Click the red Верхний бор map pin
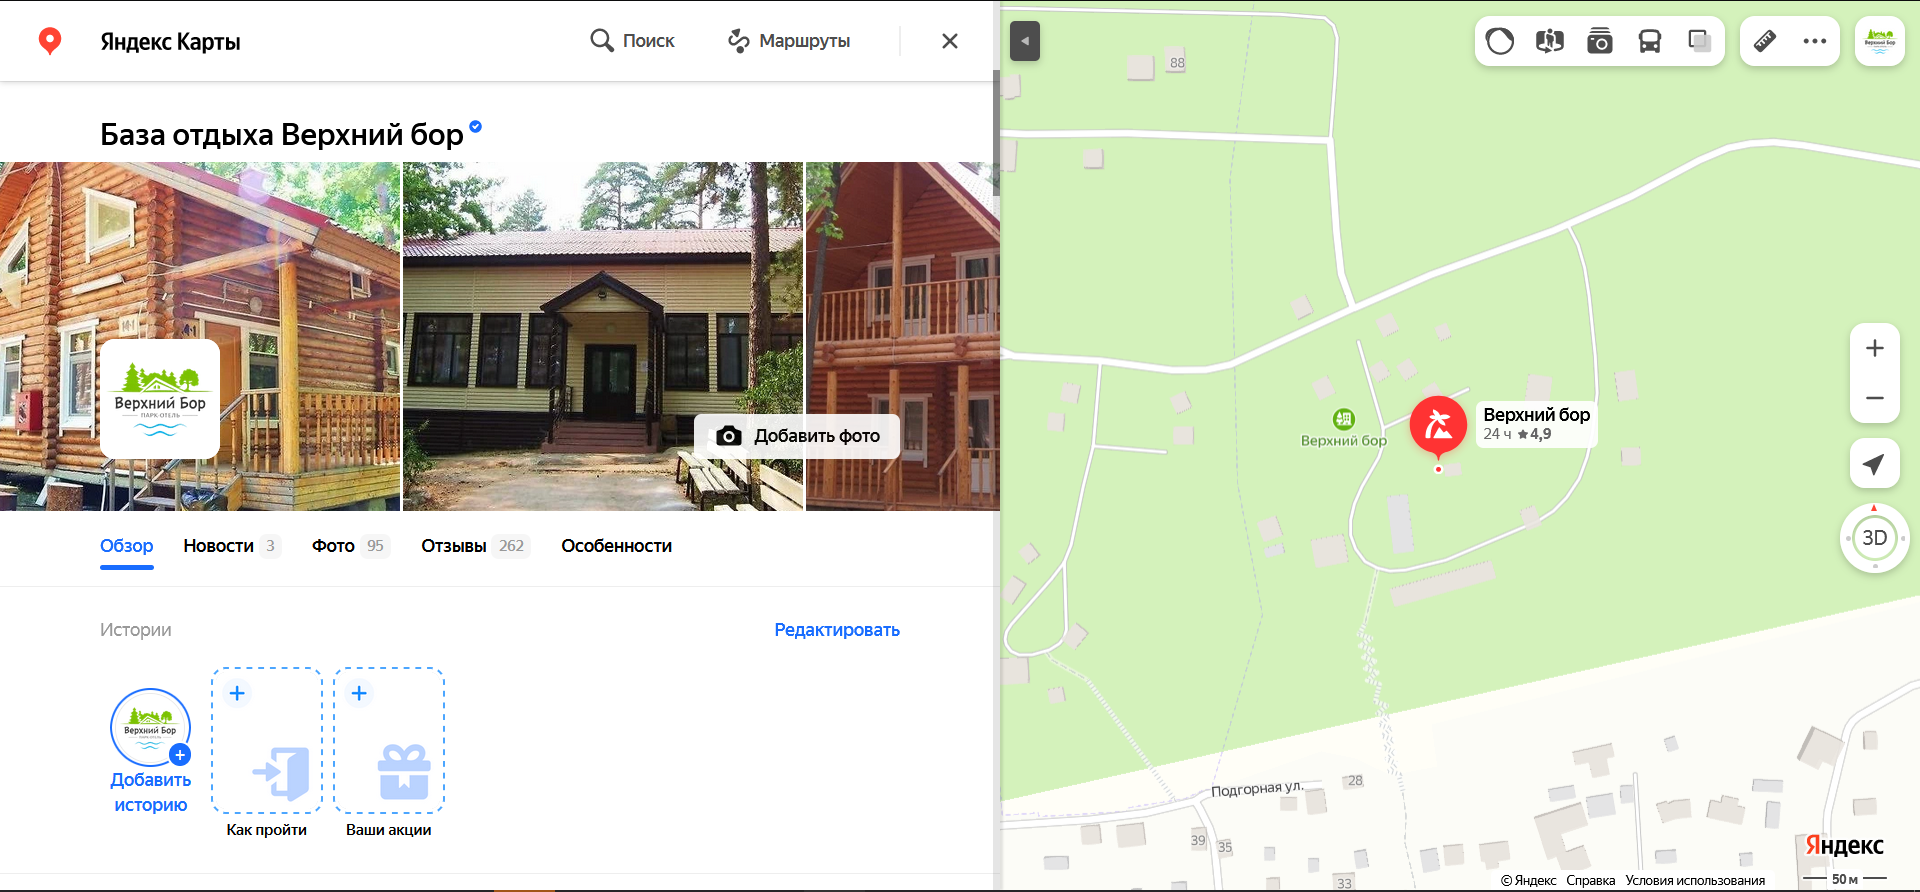This screenshot has width=1920, height=892. [x=1438, y=426]
